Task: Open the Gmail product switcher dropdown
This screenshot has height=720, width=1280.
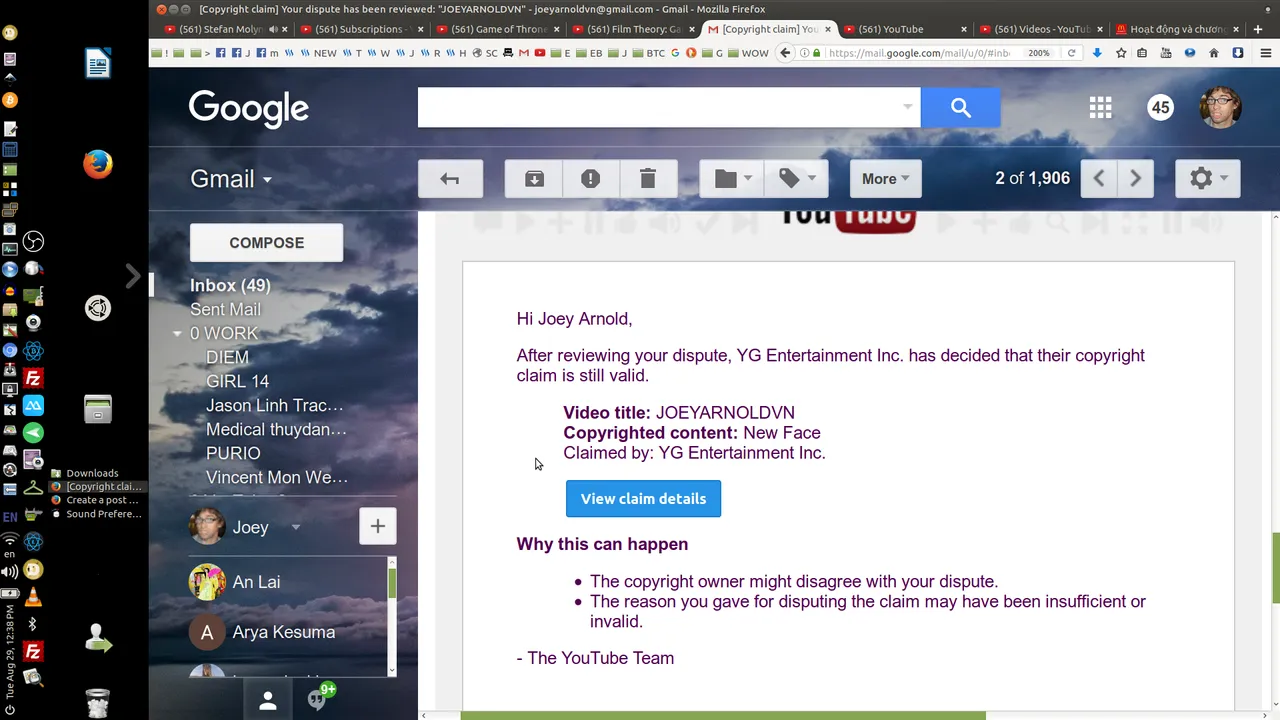Action: (231, 179)
